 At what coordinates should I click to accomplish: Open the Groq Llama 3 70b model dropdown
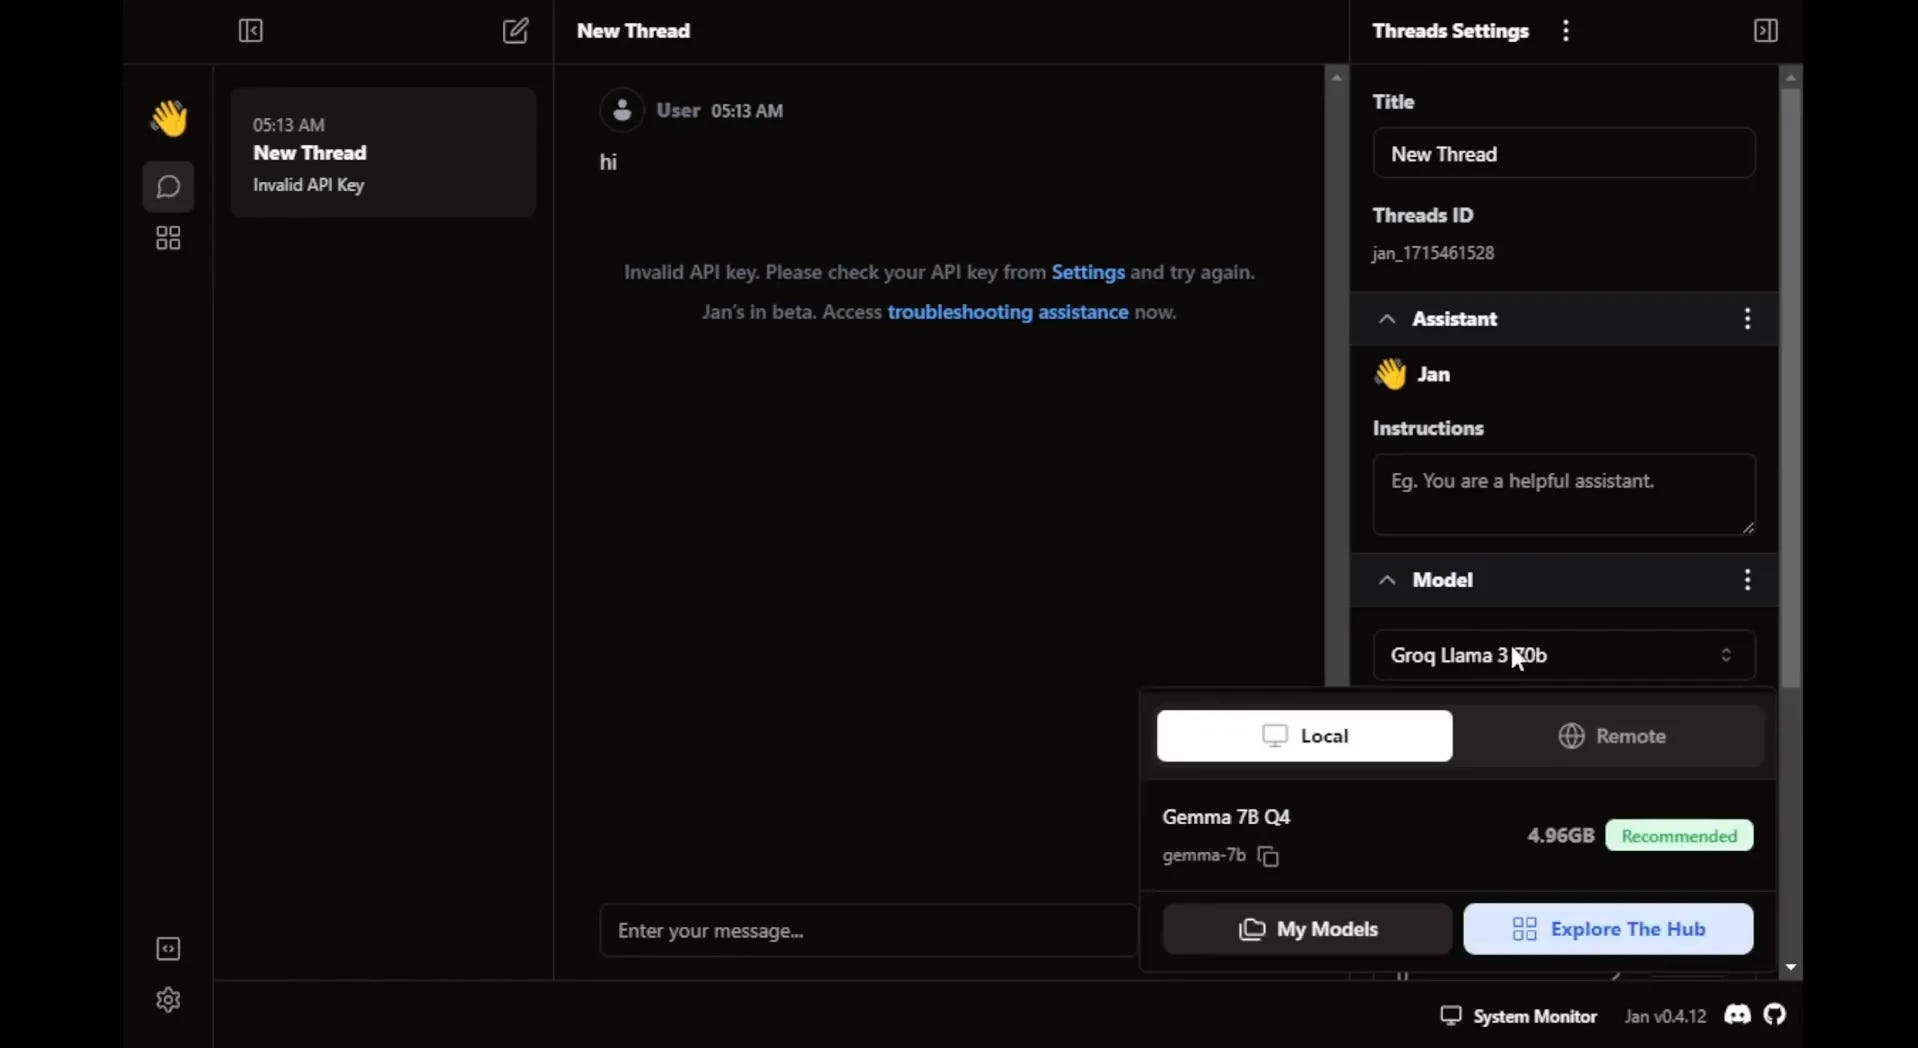pyautogui.click(x=1563, y=656)
